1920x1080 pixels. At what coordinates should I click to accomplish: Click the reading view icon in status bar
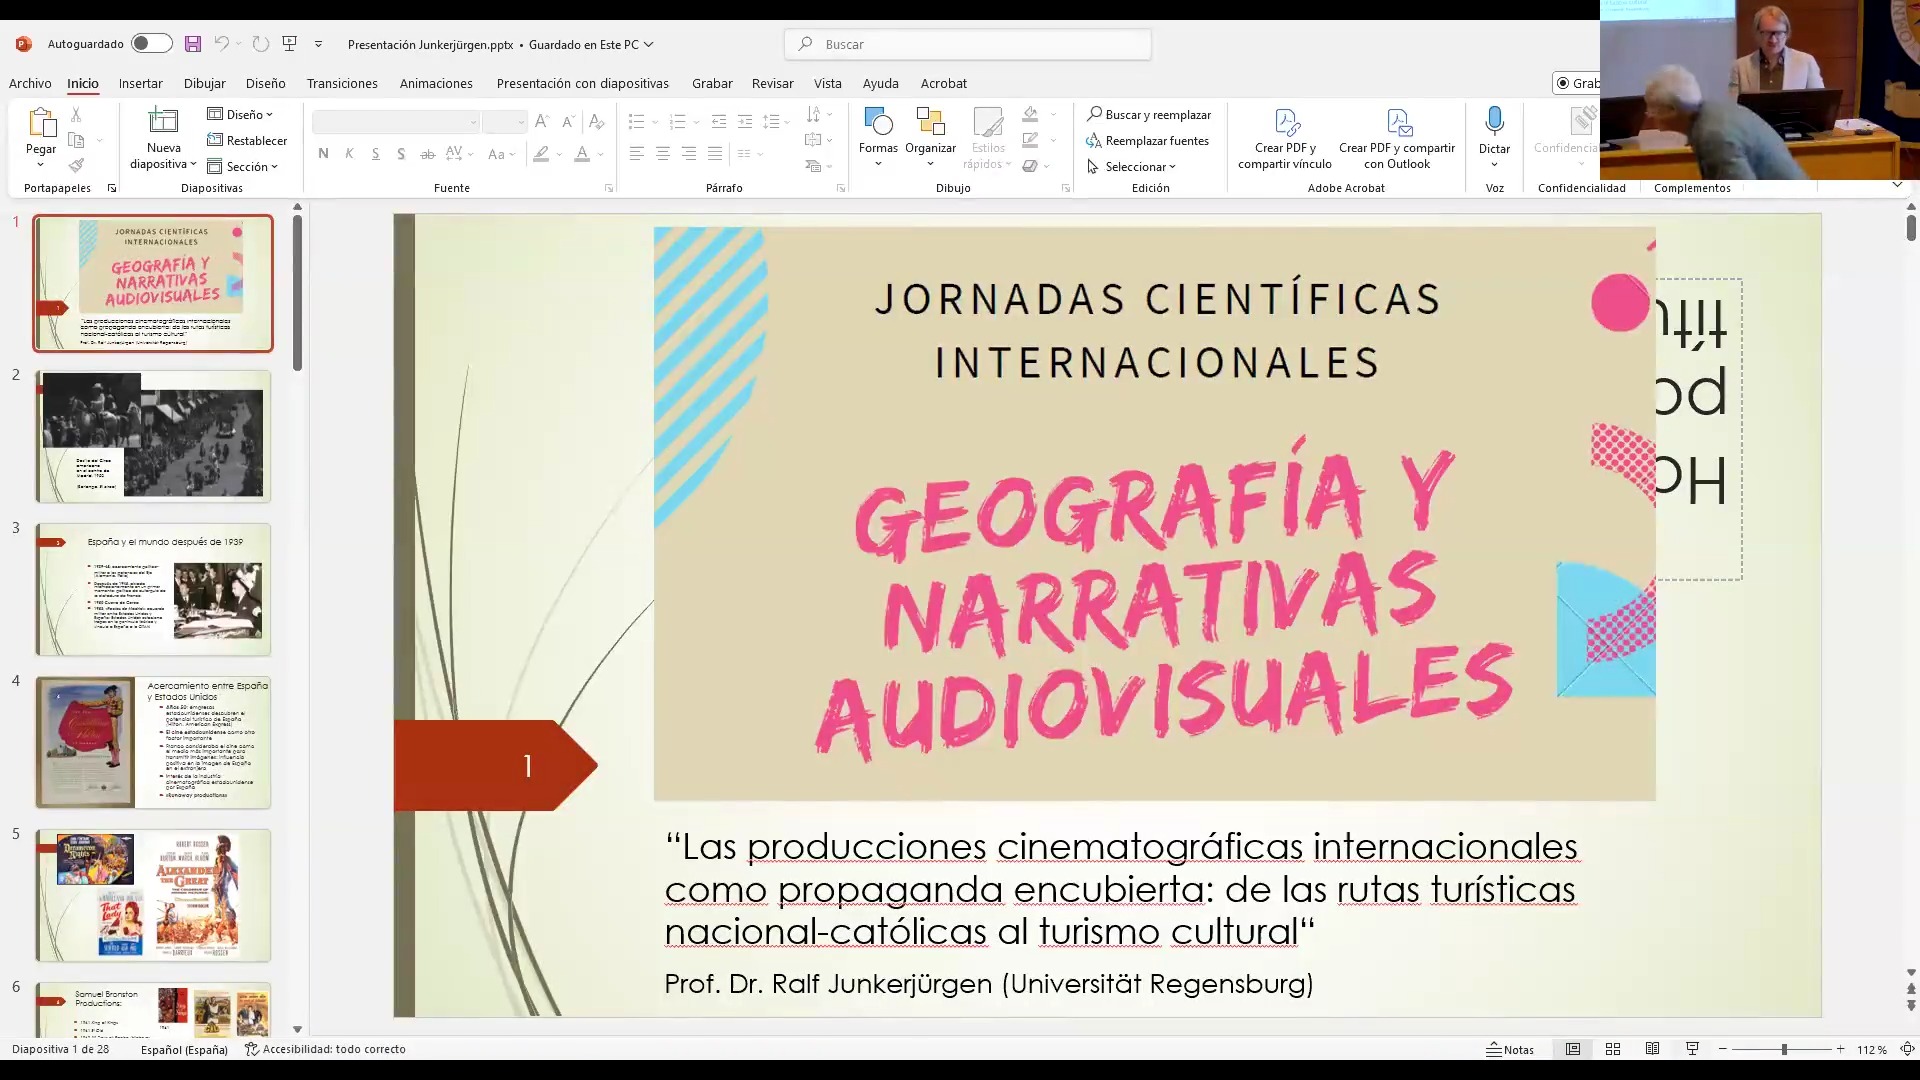(1652, 1049)
